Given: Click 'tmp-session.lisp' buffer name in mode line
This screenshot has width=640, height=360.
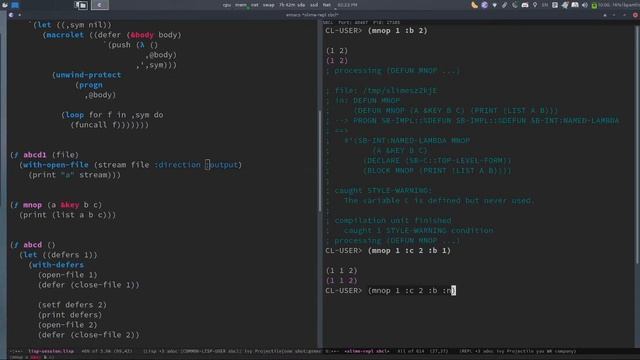Looking at the screenshot, I should click(51, 351).
